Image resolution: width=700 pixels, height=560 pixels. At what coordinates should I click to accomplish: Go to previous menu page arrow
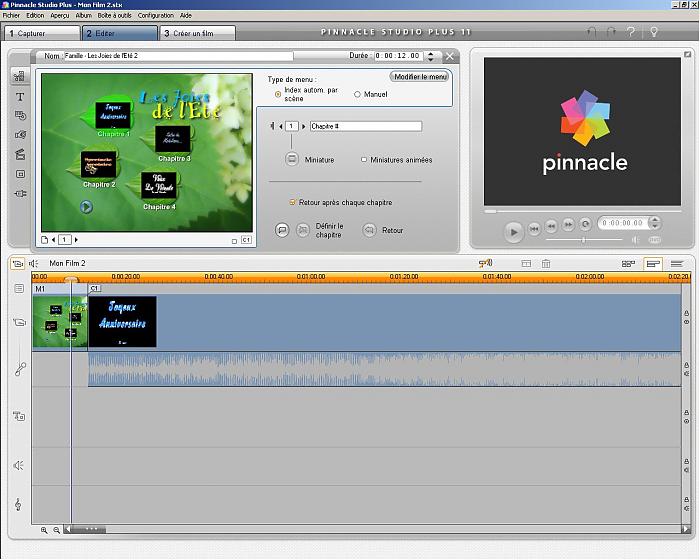54,240
